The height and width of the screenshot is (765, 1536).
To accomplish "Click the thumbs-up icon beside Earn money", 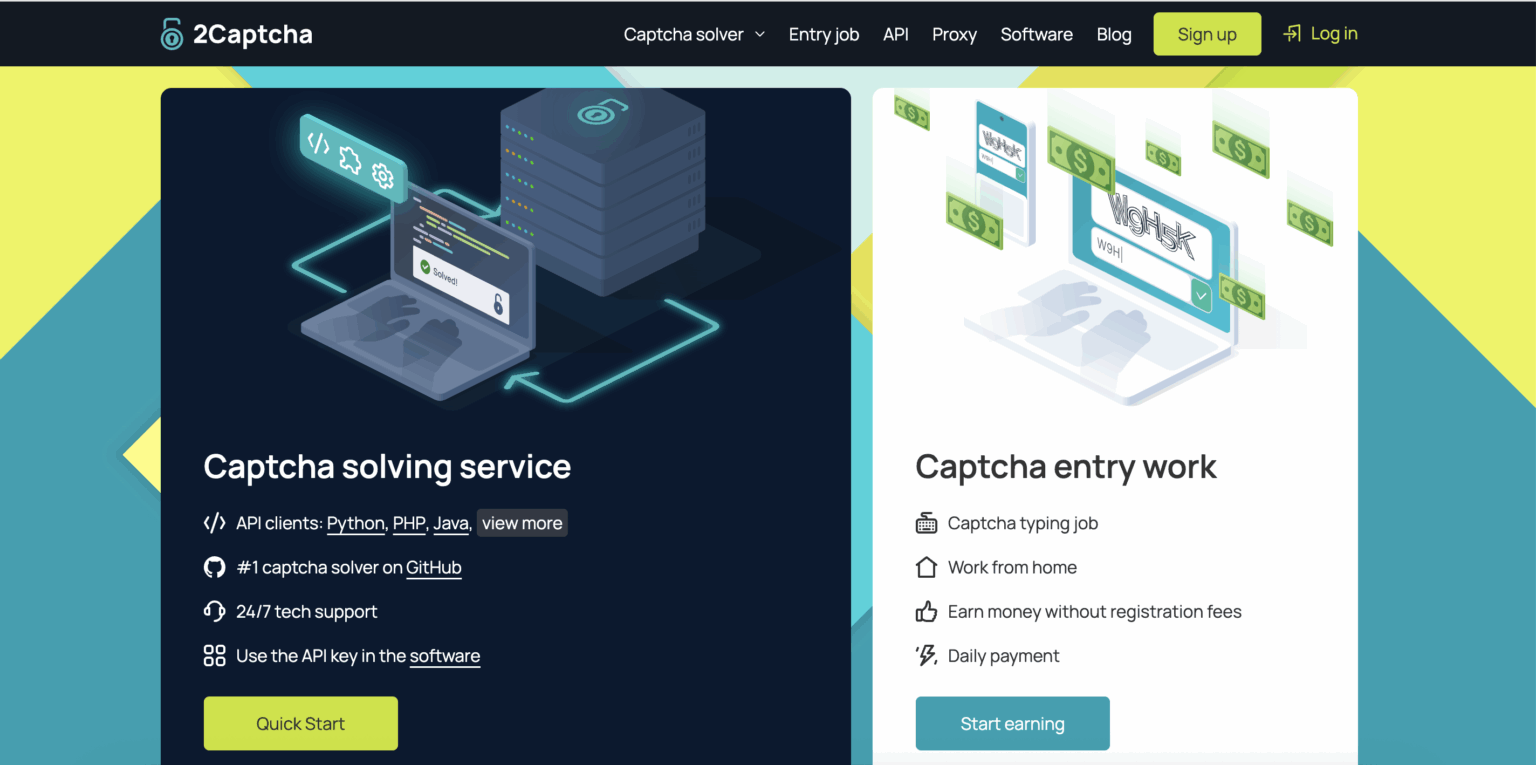I will pos(925,611).
